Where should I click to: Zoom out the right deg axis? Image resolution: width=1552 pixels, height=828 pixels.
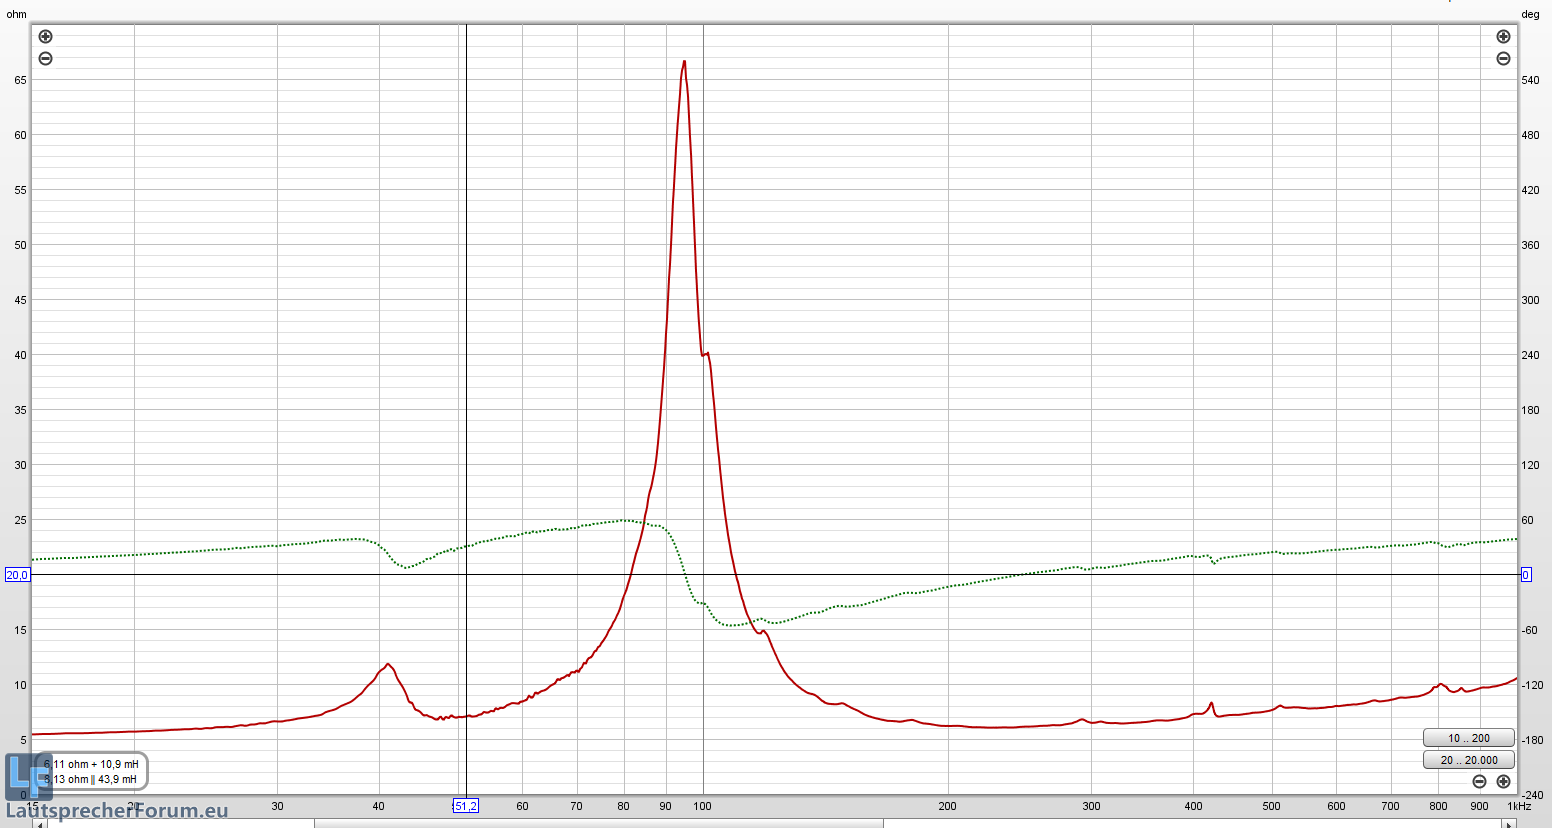tap(1503, 59)
